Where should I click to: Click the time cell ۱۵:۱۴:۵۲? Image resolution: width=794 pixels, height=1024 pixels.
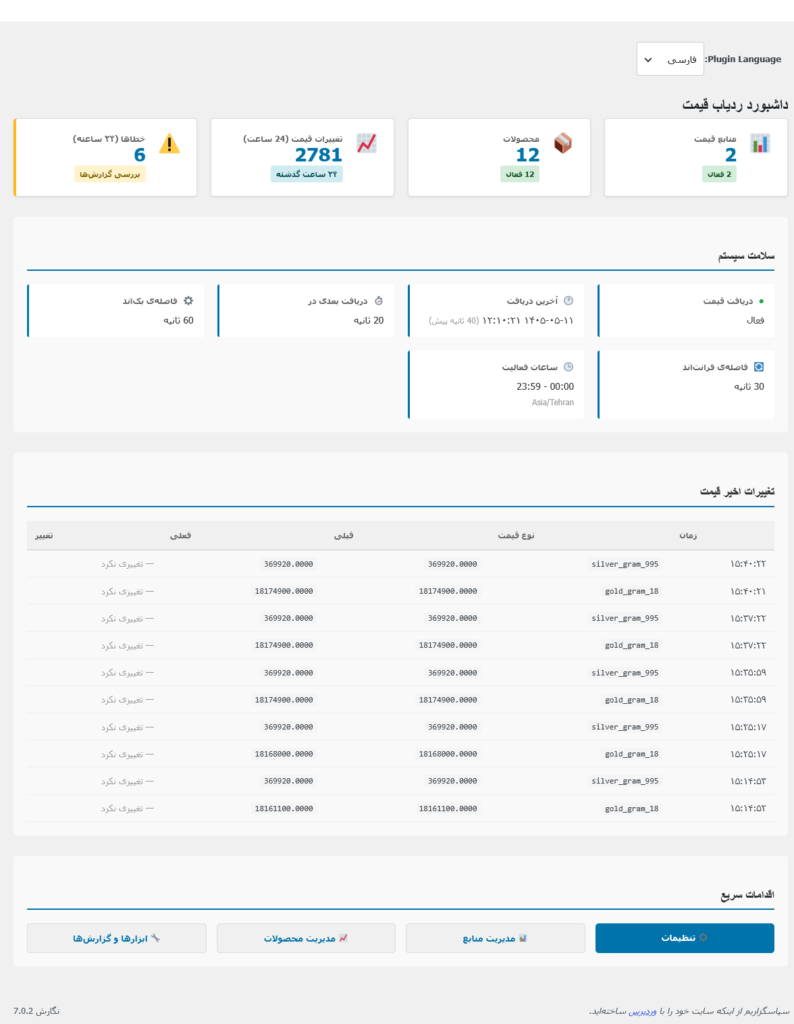tap(748, 808)
